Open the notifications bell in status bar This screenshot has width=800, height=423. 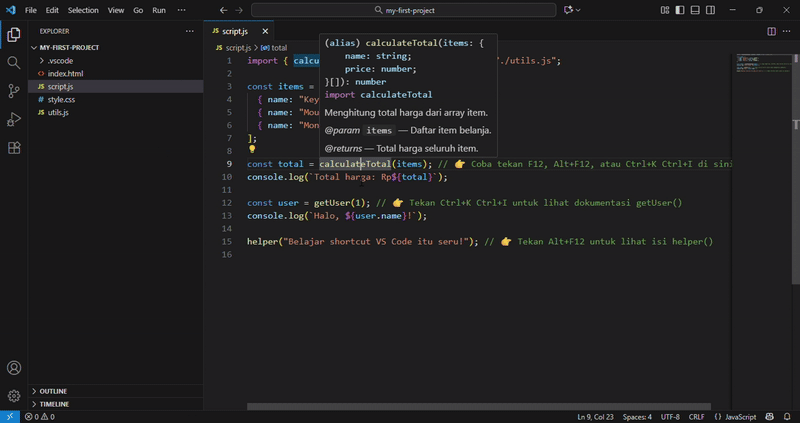click(785, 416)
